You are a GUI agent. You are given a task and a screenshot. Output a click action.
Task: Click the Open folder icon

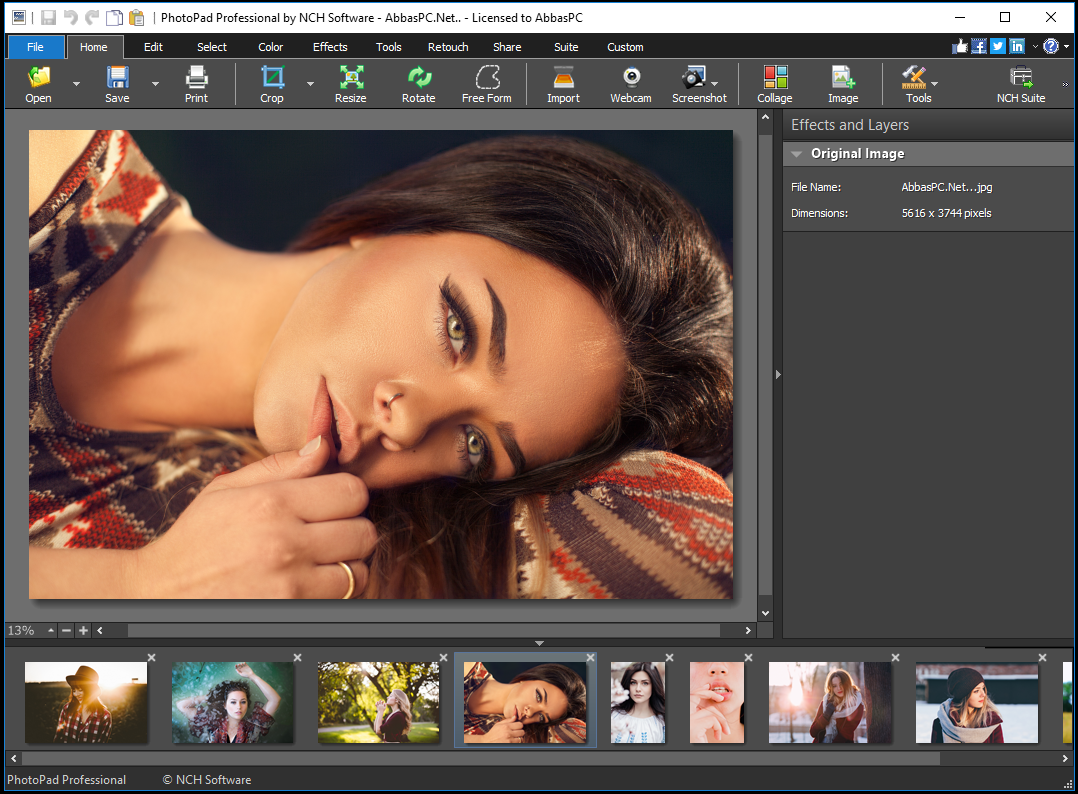(x=39, y=77)
